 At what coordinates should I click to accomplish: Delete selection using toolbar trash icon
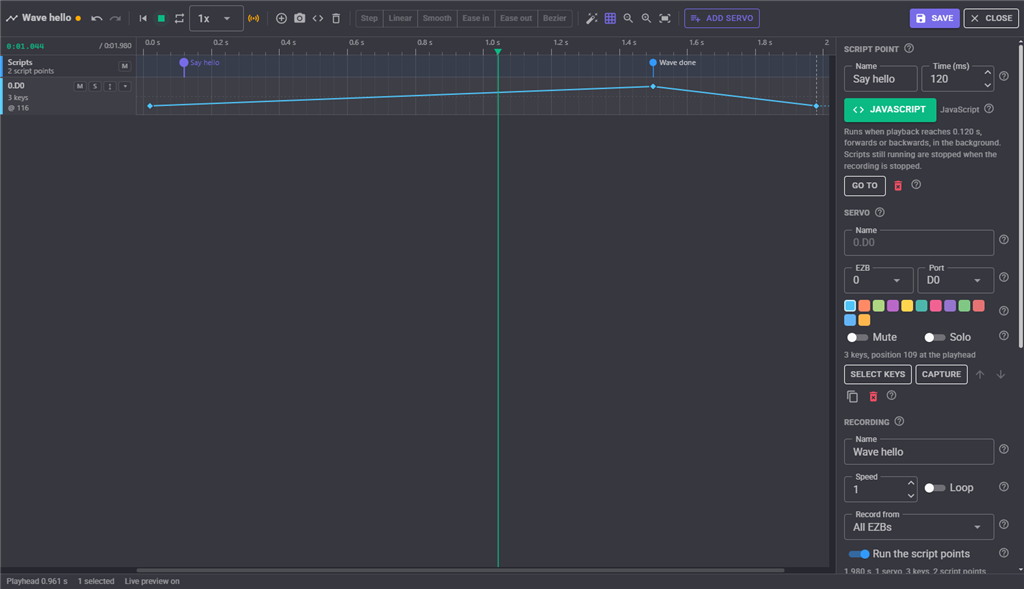(x=336, y=18)
